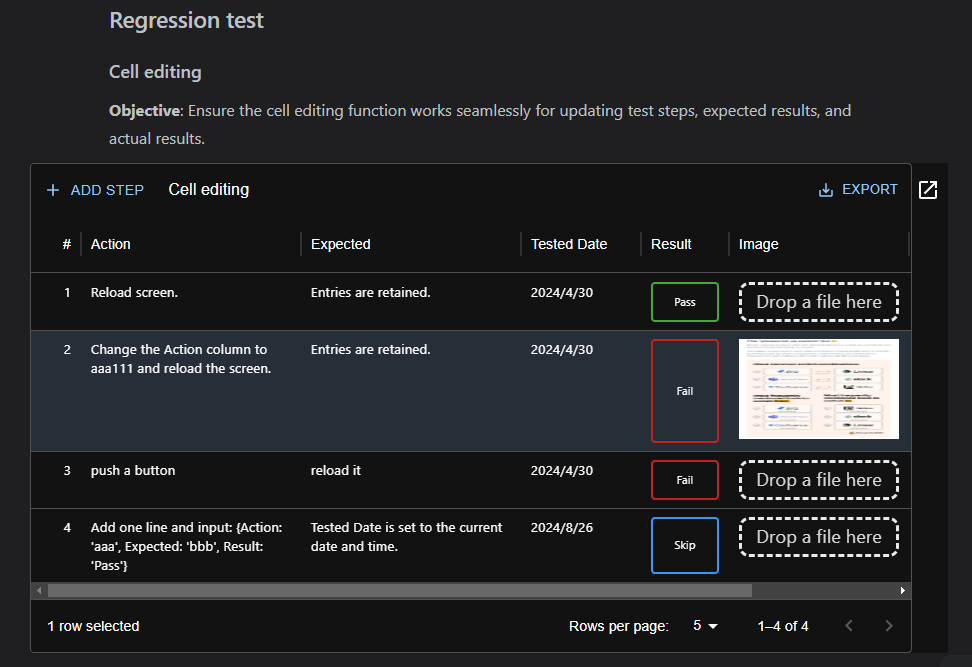
Task: Click the next page chevron
Action: (x=889, y=625)
